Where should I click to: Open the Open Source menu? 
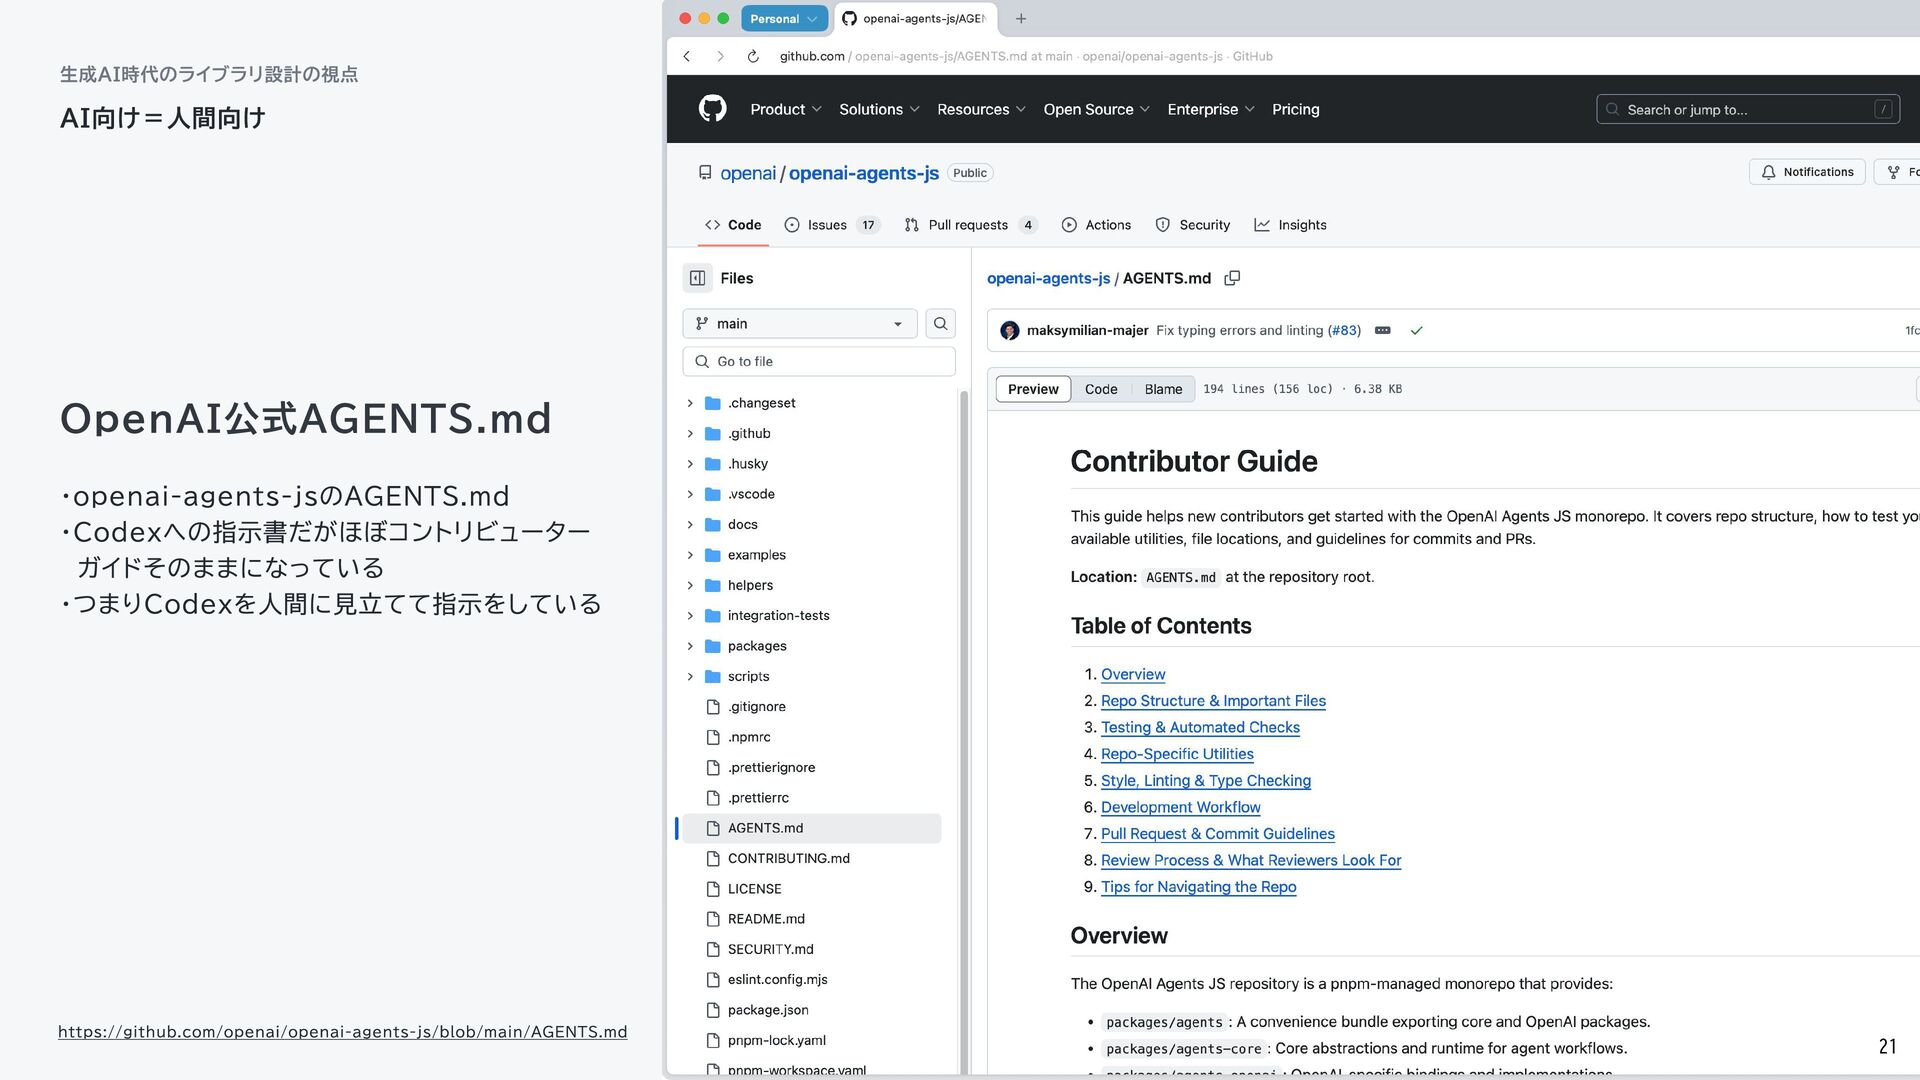click(1096, 109)
